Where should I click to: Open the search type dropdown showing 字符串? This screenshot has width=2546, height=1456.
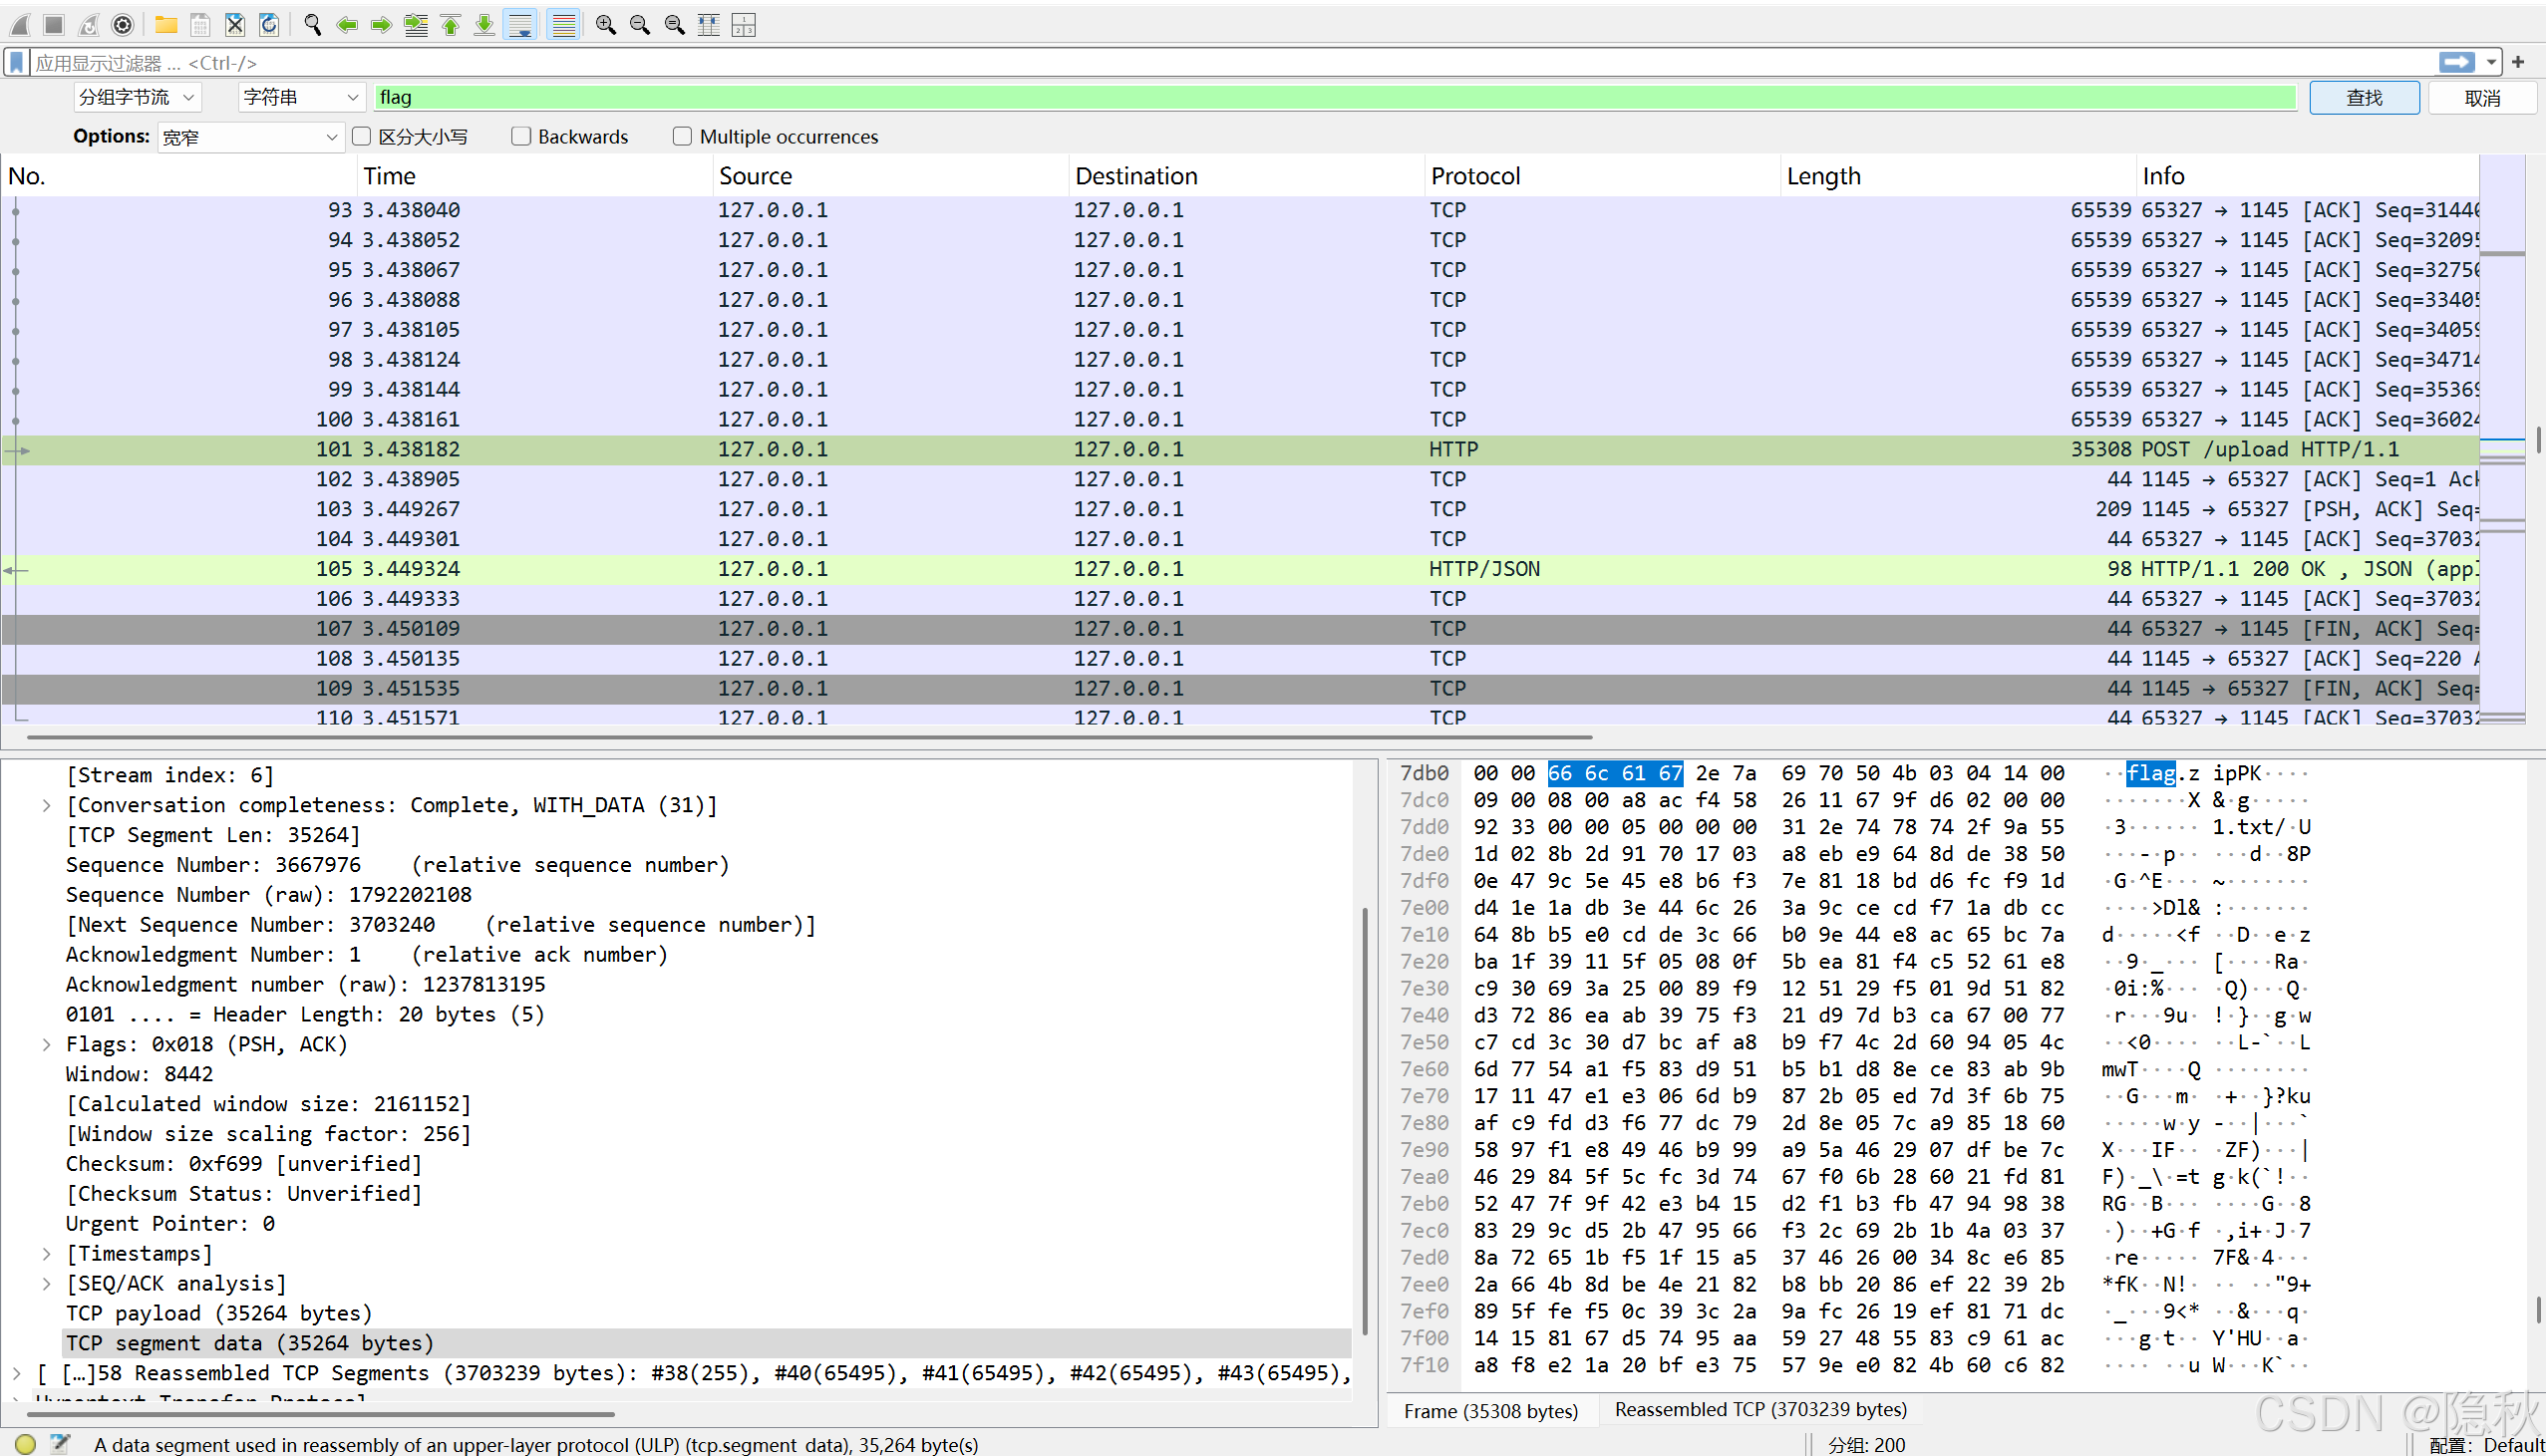(300, 97)
